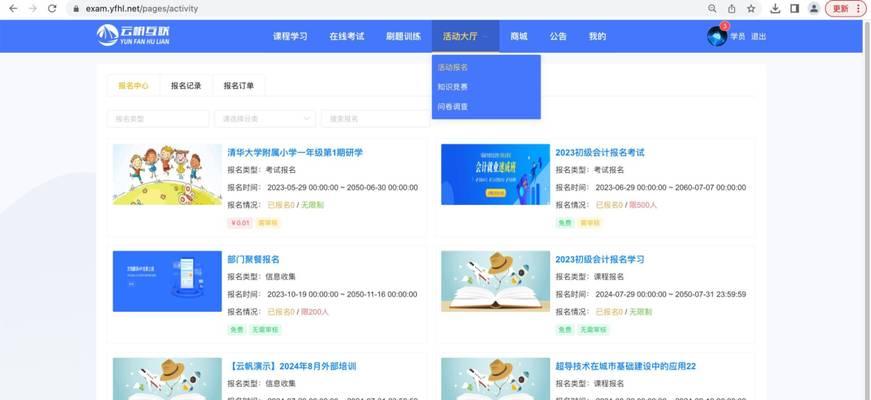Open the 商城 nav menu item
The height and width of the screenshot is (400, 871).
click(x=519, y=37)
